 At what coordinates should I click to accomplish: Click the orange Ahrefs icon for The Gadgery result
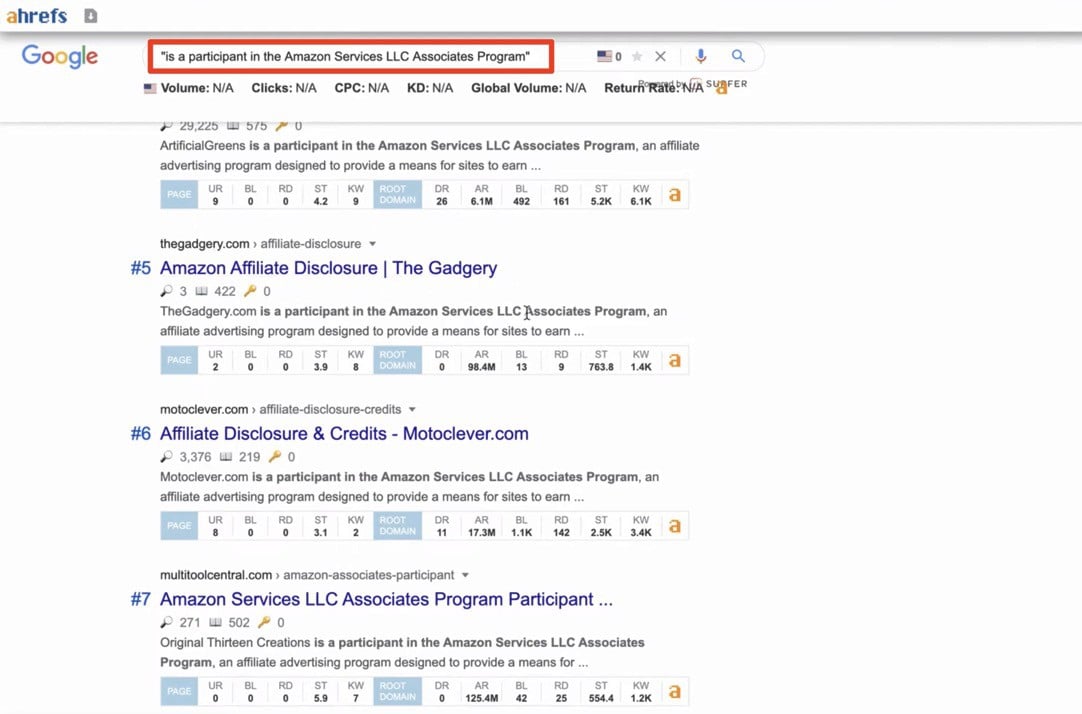[x=675, y=360]
